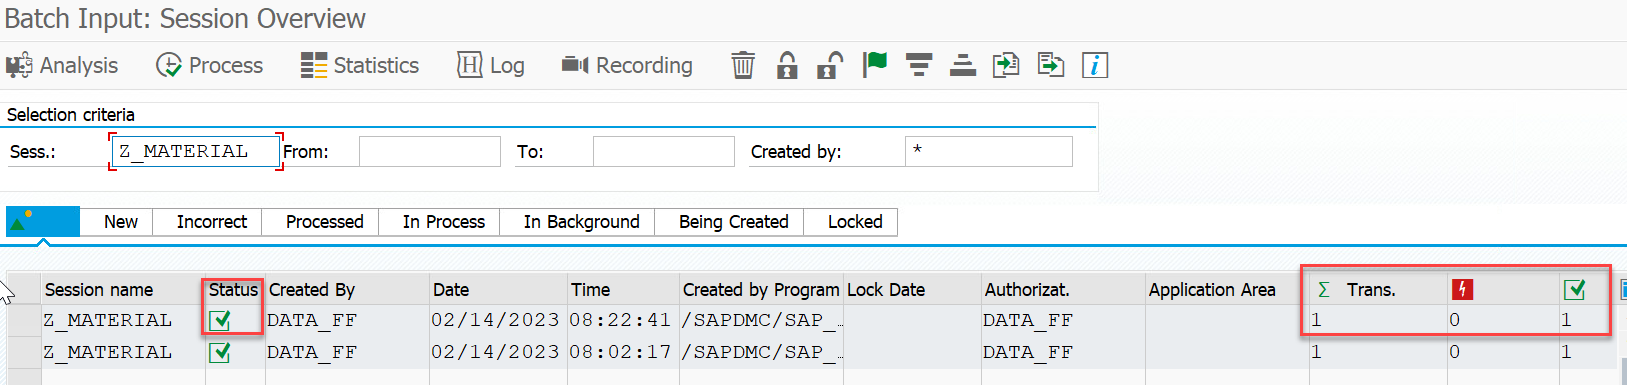Click the Status column header

click(233, 290)
